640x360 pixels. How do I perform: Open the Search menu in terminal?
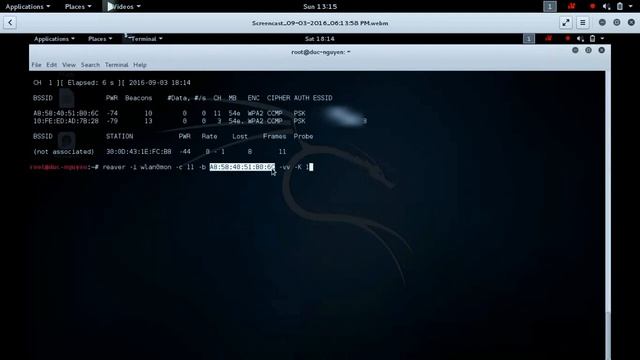90,65
